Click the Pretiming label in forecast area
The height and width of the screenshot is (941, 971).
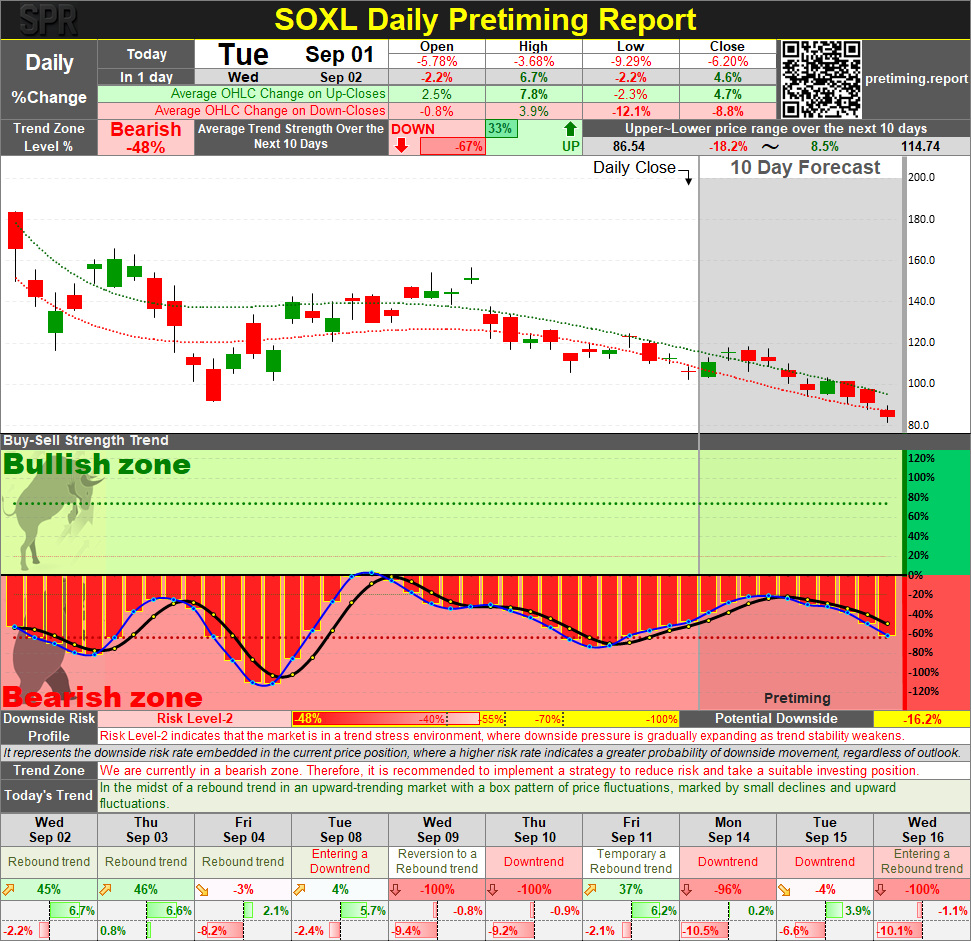coord(797,698)
